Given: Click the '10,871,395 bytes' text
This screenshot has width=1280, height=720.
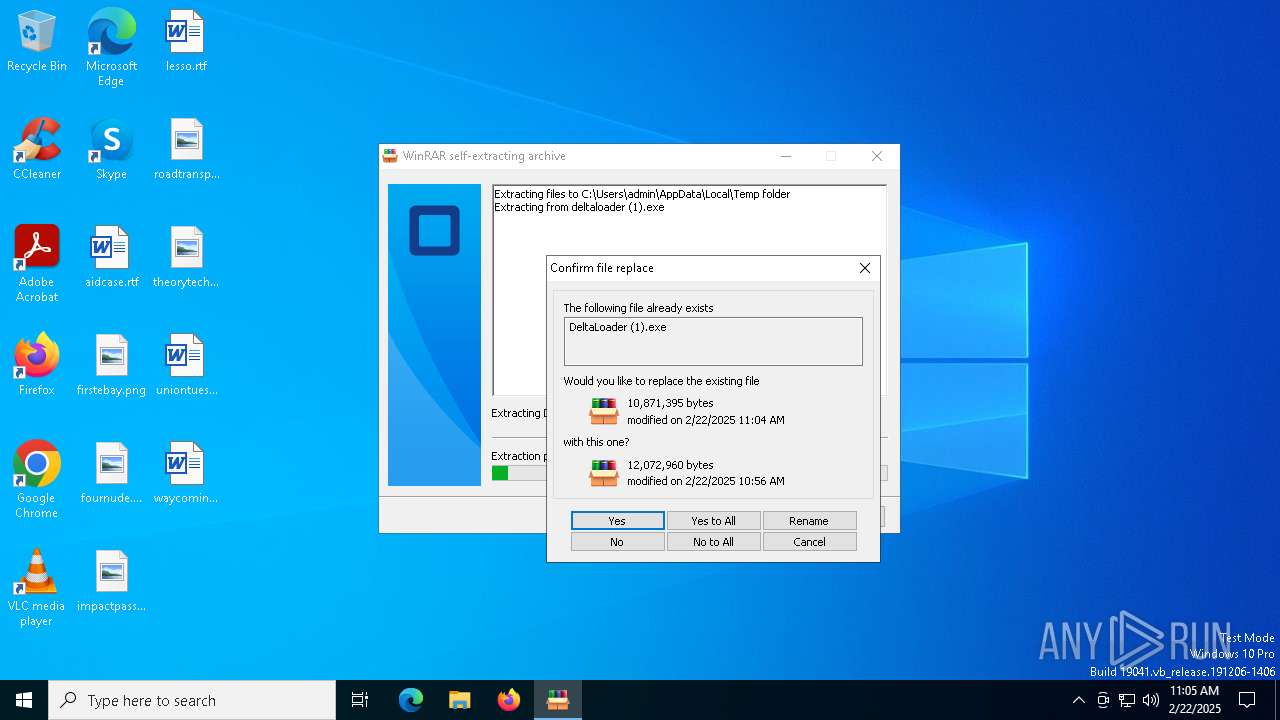Looking at the screenshot, I should 670,403.
